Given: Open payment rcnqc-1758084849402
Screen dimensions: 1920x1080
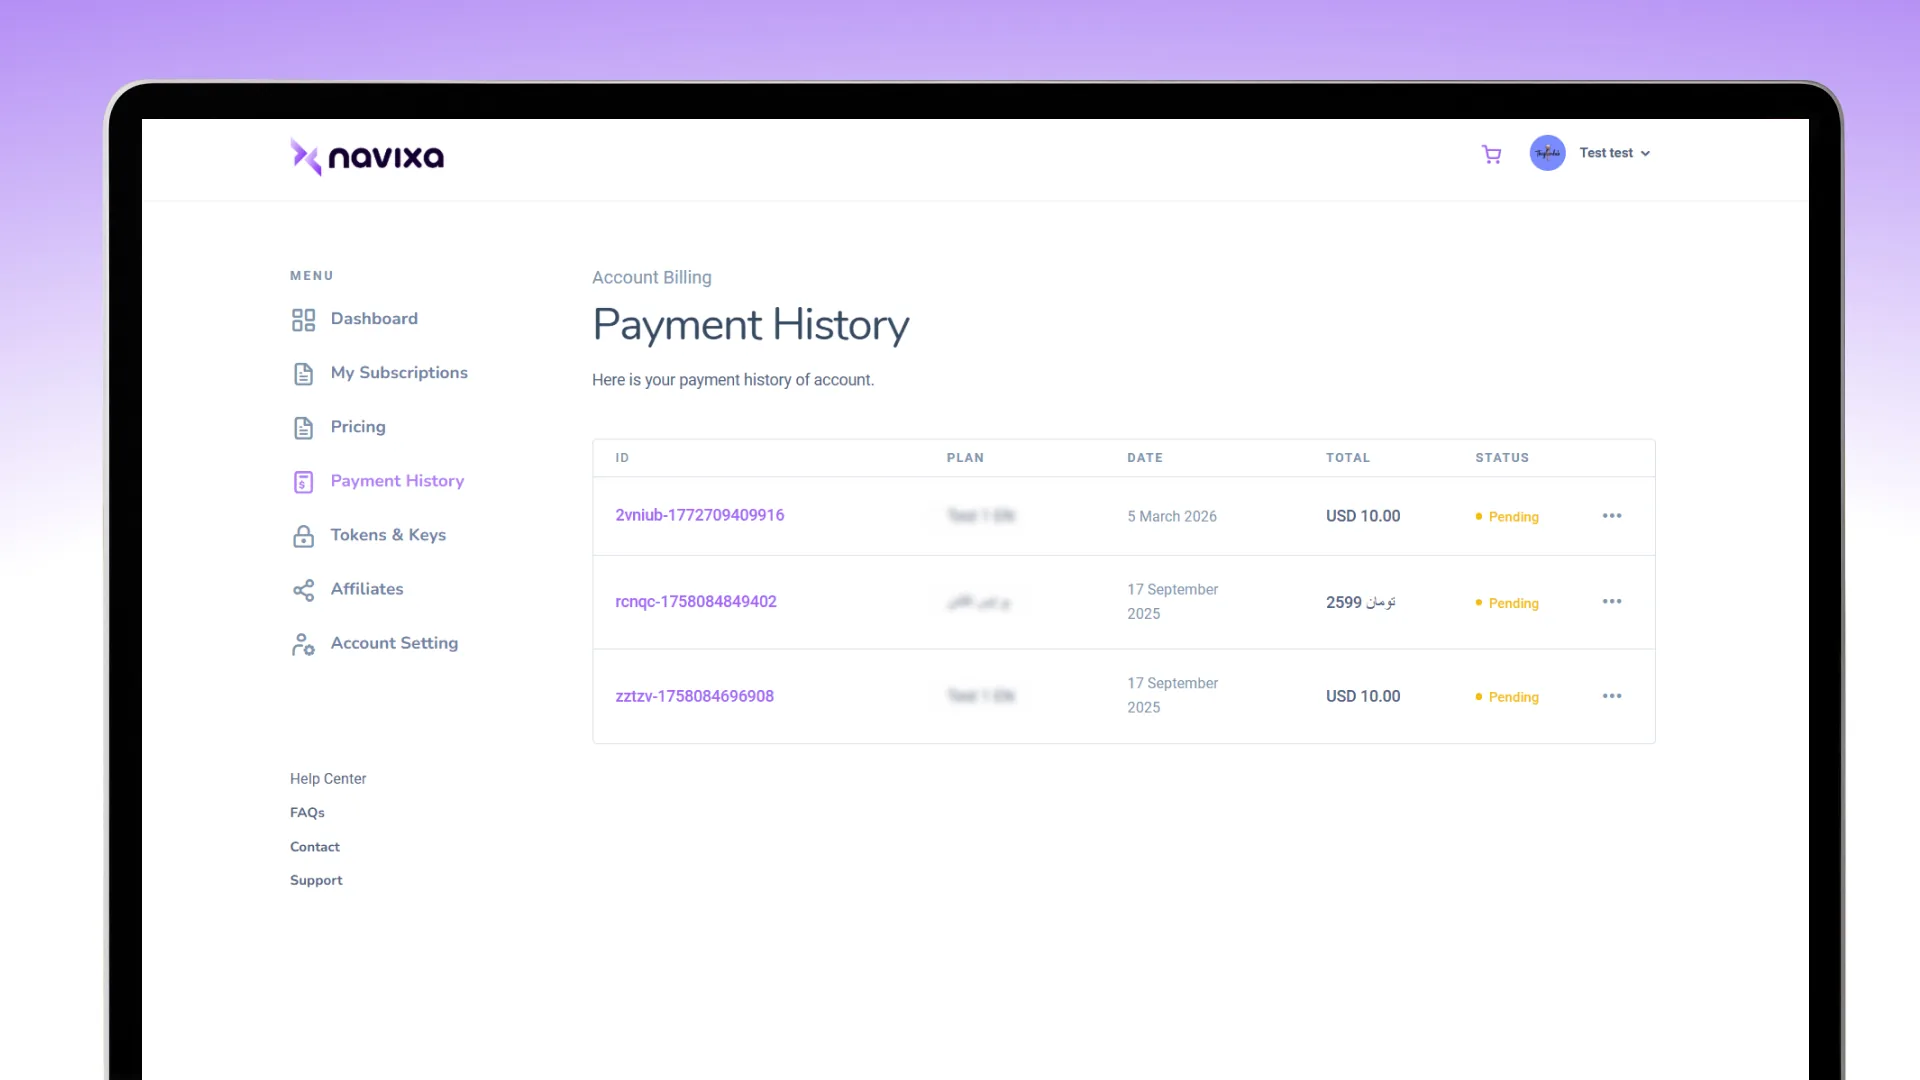Looking at the screenshot, I should [696, 602].
